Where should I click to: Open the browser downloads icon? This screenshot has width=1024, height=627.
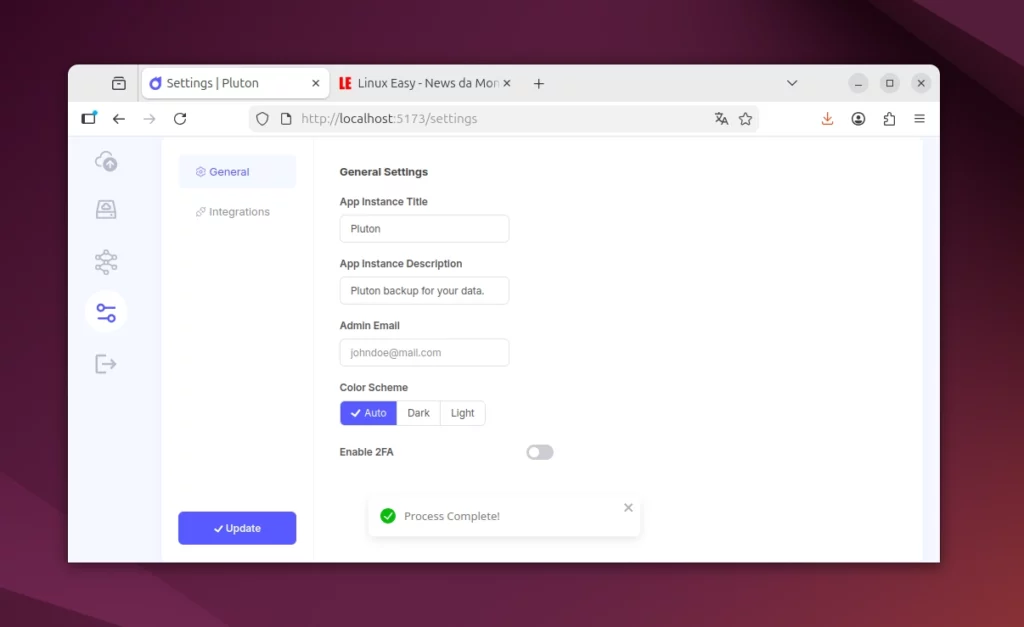827,119
